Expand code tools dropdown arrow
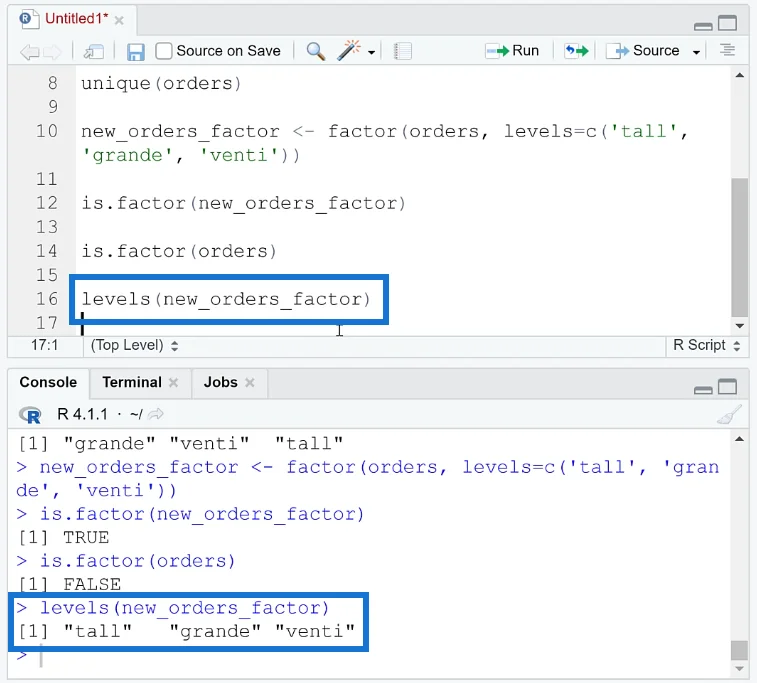Screen dimensions: 757x683 (x=371, y=52)
